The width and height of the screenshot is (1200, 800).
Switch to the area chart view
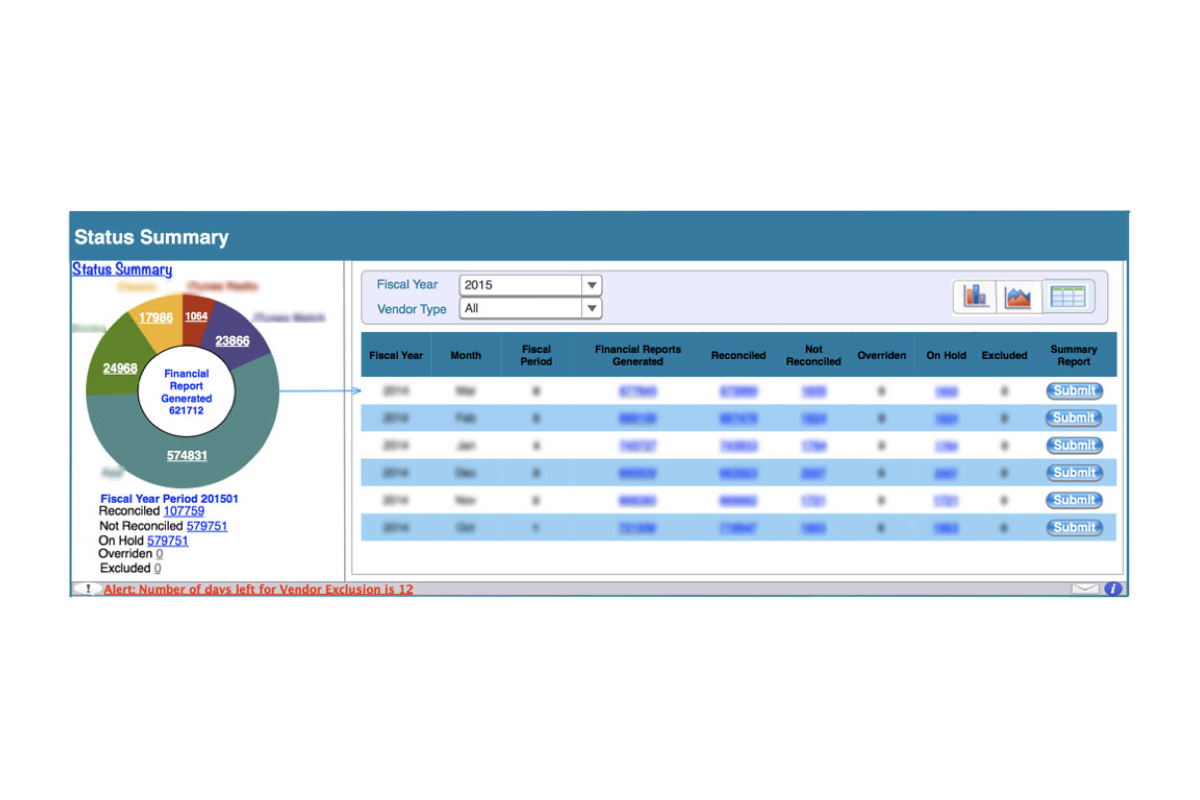[x=1018, y=296]
